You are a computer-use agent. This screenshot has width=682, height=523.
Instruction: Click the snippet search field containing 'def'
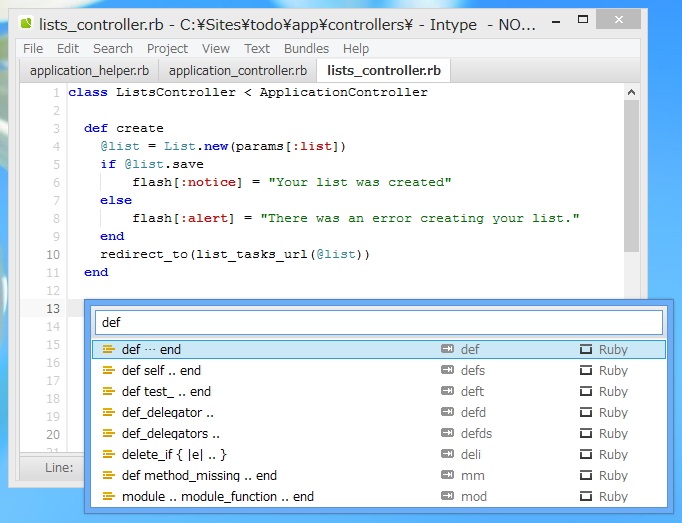point(379,322)
